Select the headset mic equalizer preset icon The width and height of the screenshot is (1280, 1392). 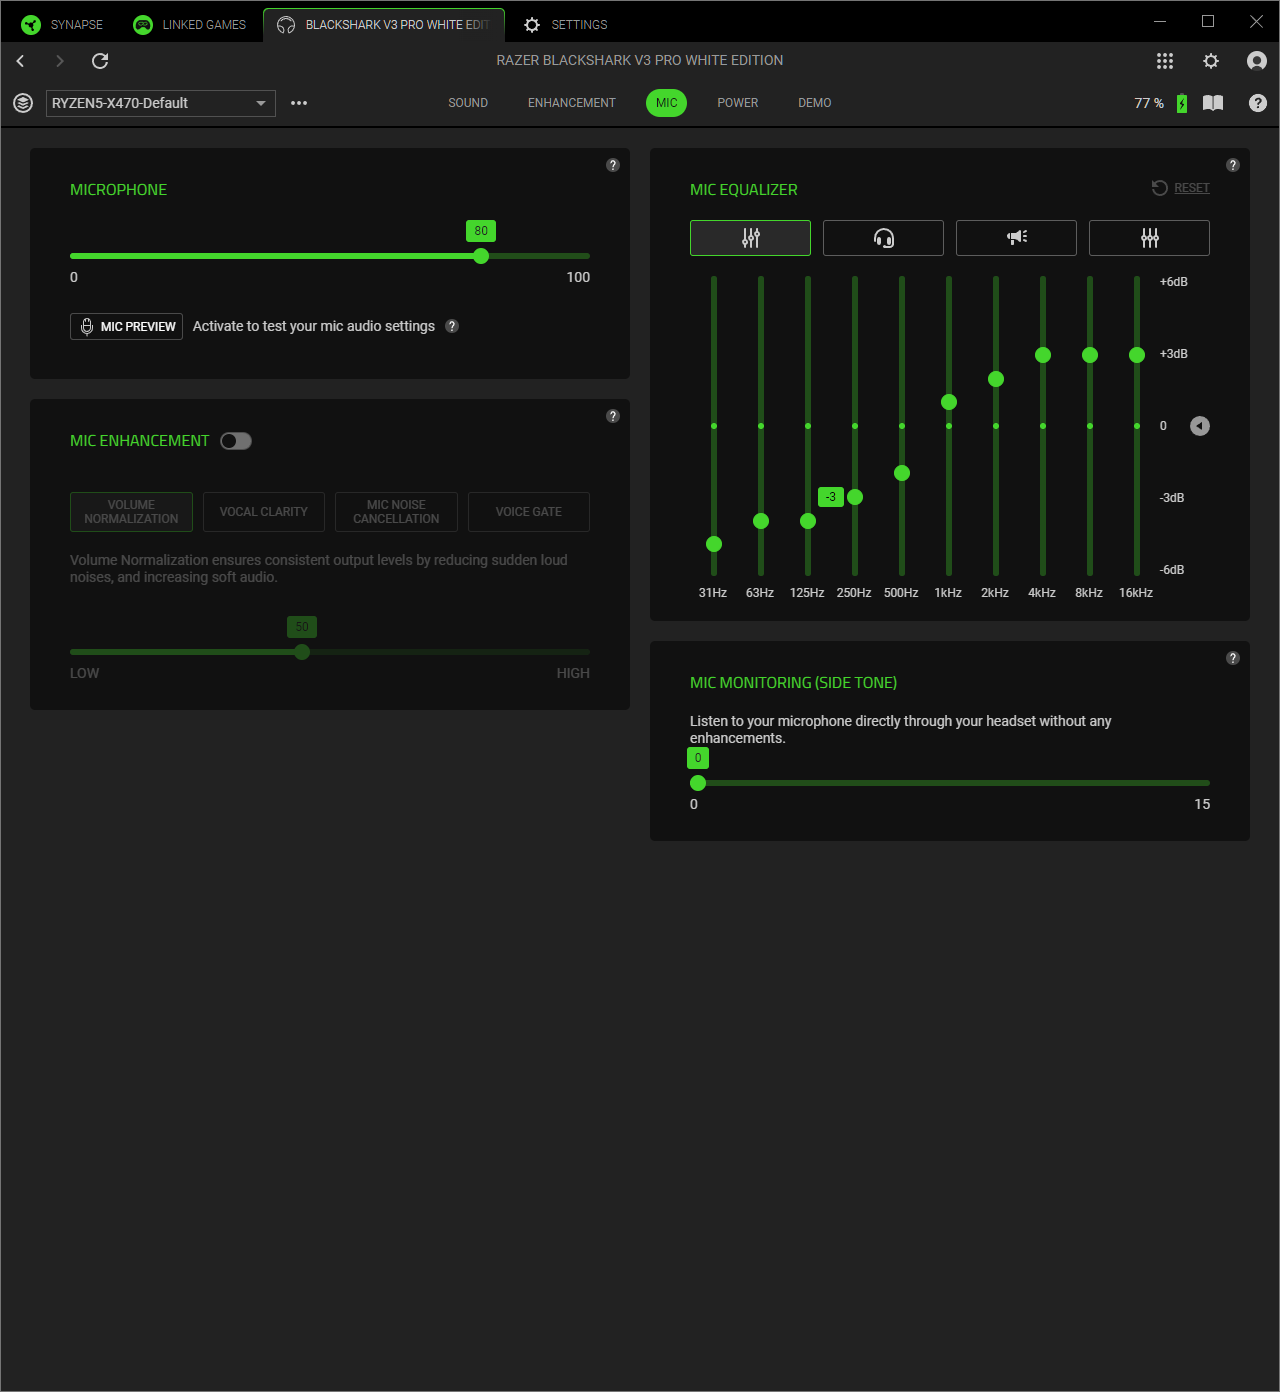(x=883, y=238)
